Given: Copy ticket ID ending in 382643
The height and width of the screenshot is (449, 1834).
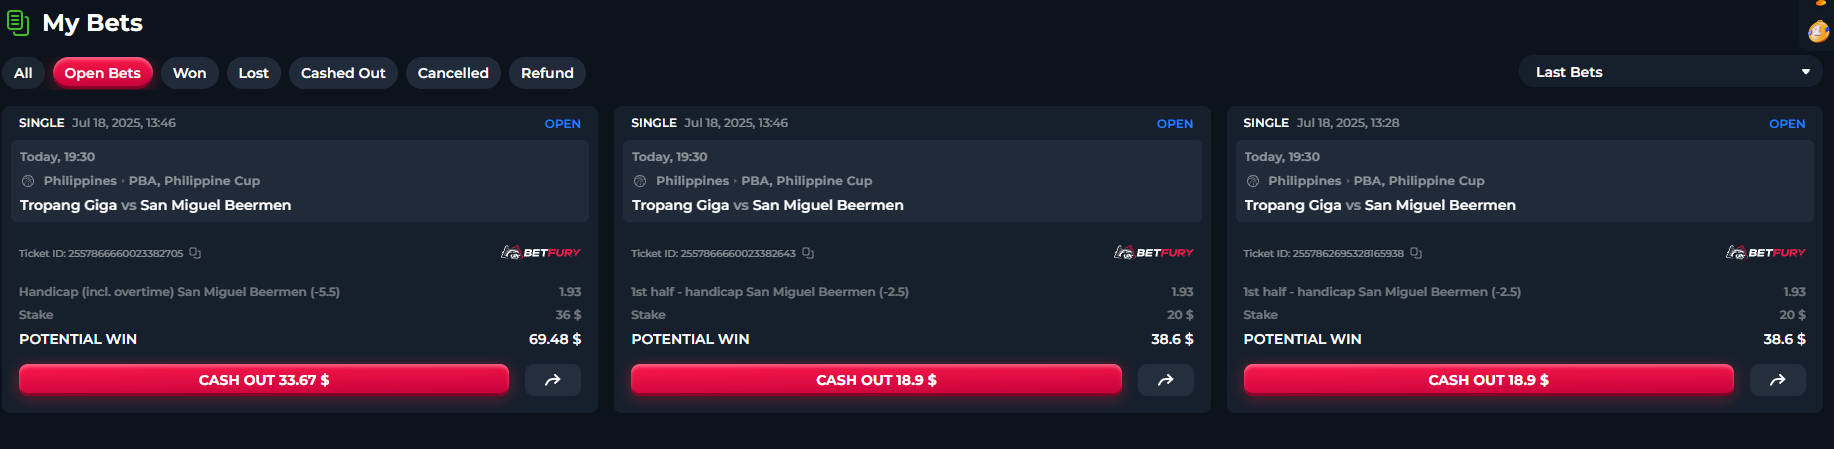Looking at the screenshot, I should tap(808, 253).
